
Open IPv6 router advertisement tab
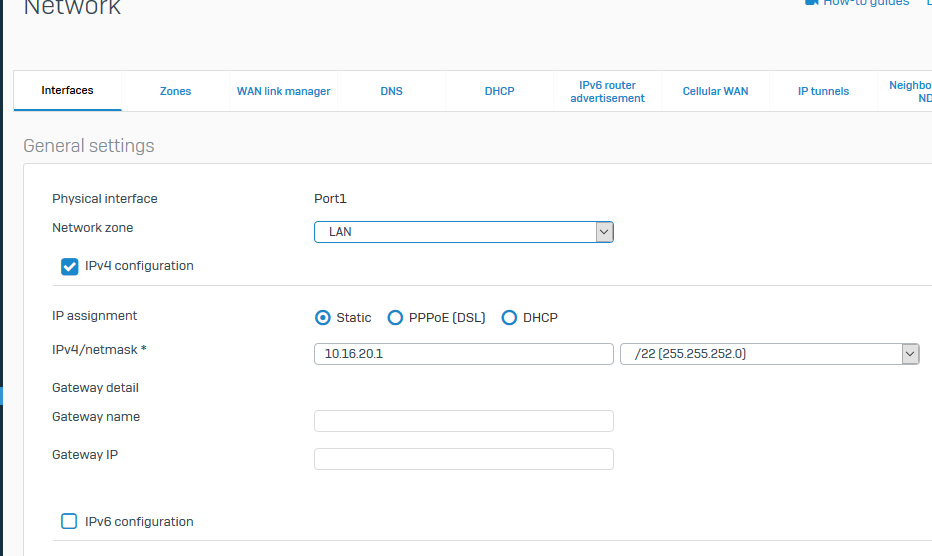tap(607, 91)
